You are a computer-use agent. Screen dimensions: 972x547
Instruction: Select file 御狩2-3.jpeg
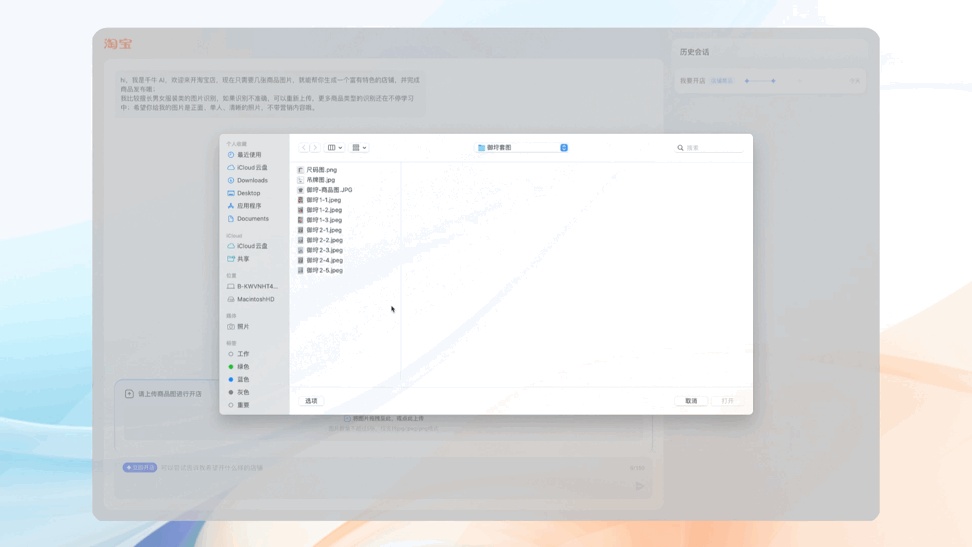tap(324, 250)
